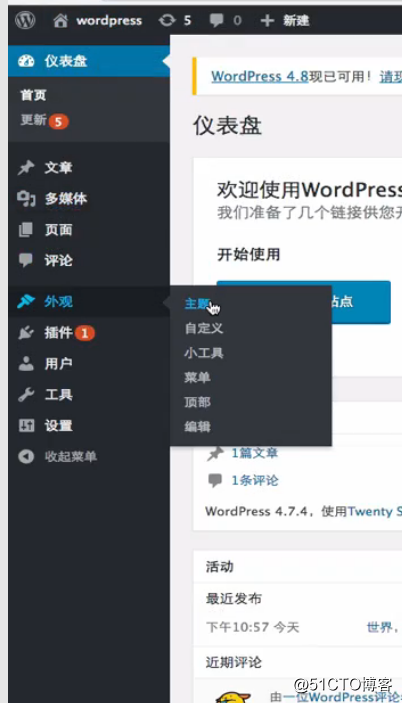Go to 评论 comments menu

58,260
